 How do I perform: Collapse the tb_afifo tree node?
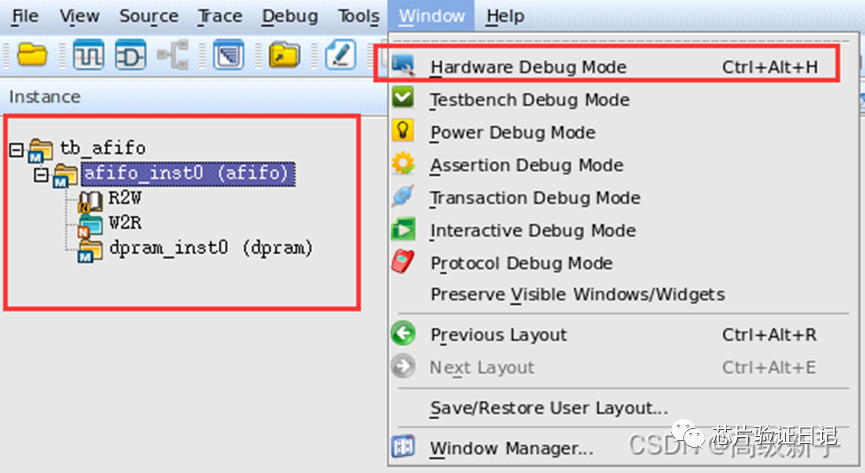click(x=17, y=150)
